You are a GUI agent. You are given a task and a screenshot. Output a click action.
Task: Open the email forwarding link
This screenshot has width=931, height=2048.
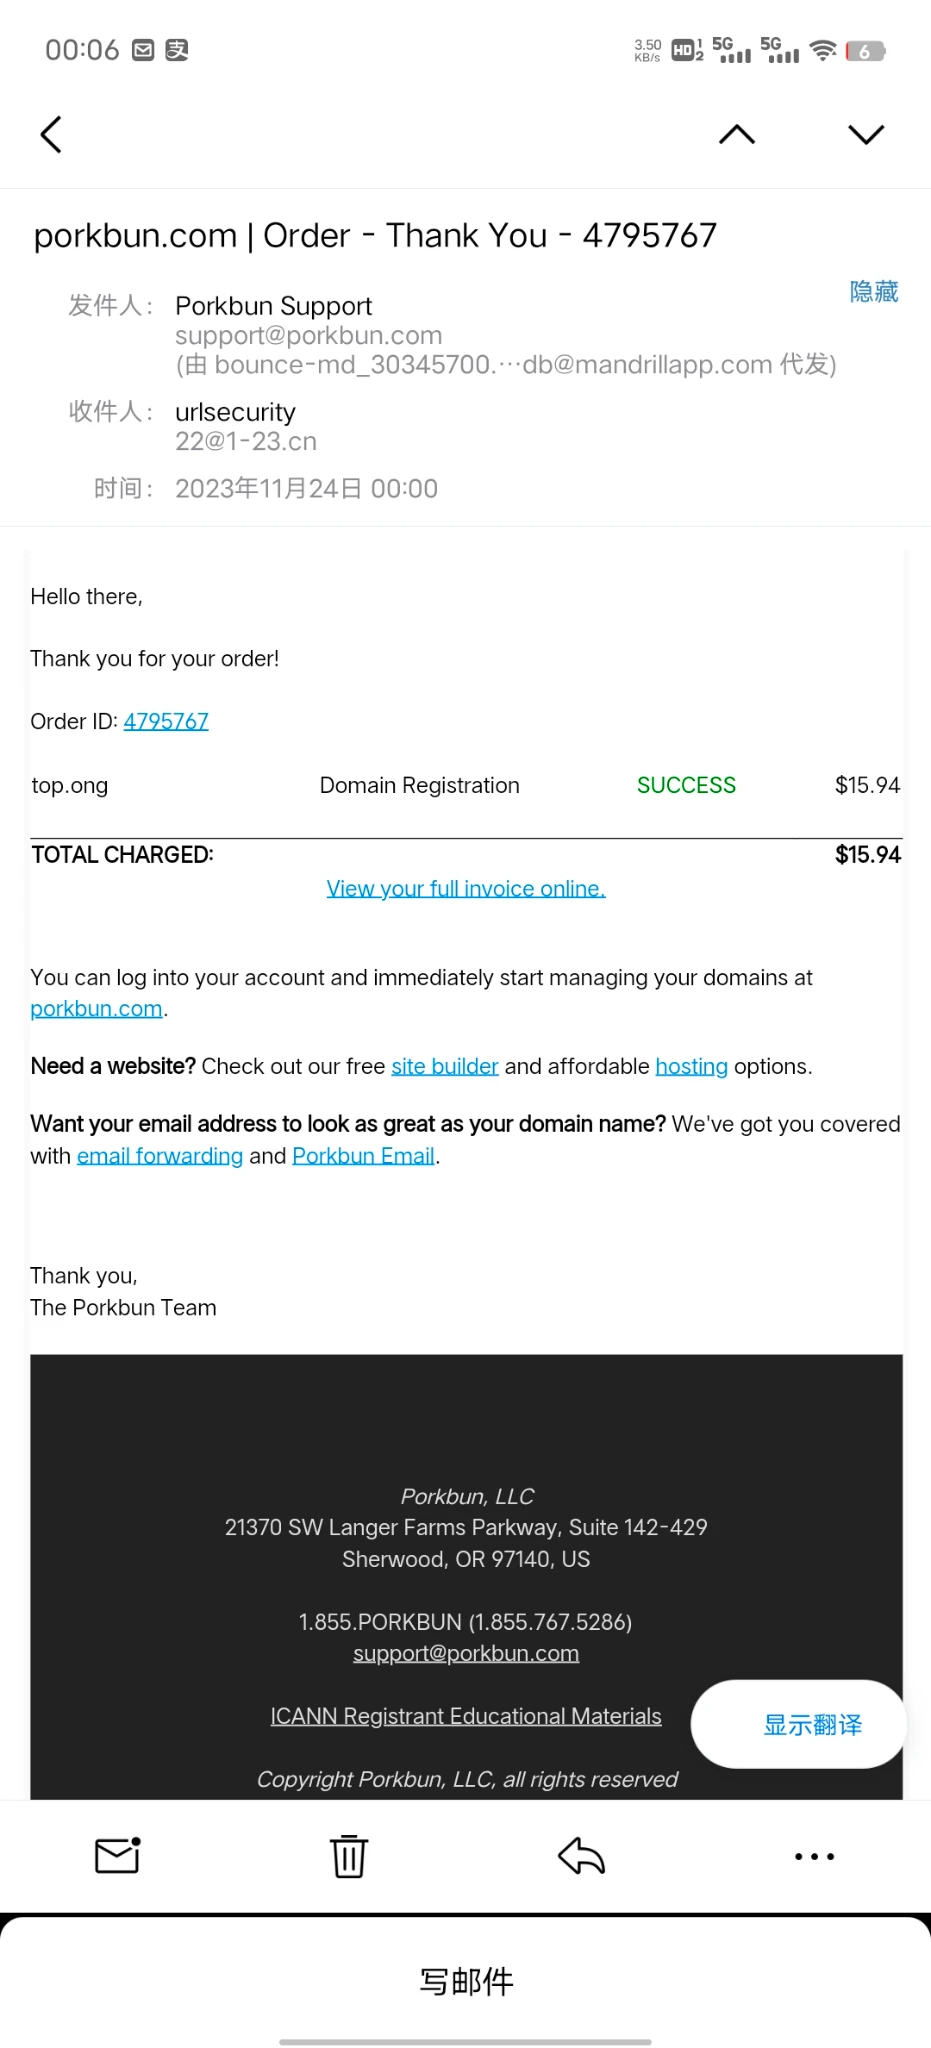(x=160, y=1156)
